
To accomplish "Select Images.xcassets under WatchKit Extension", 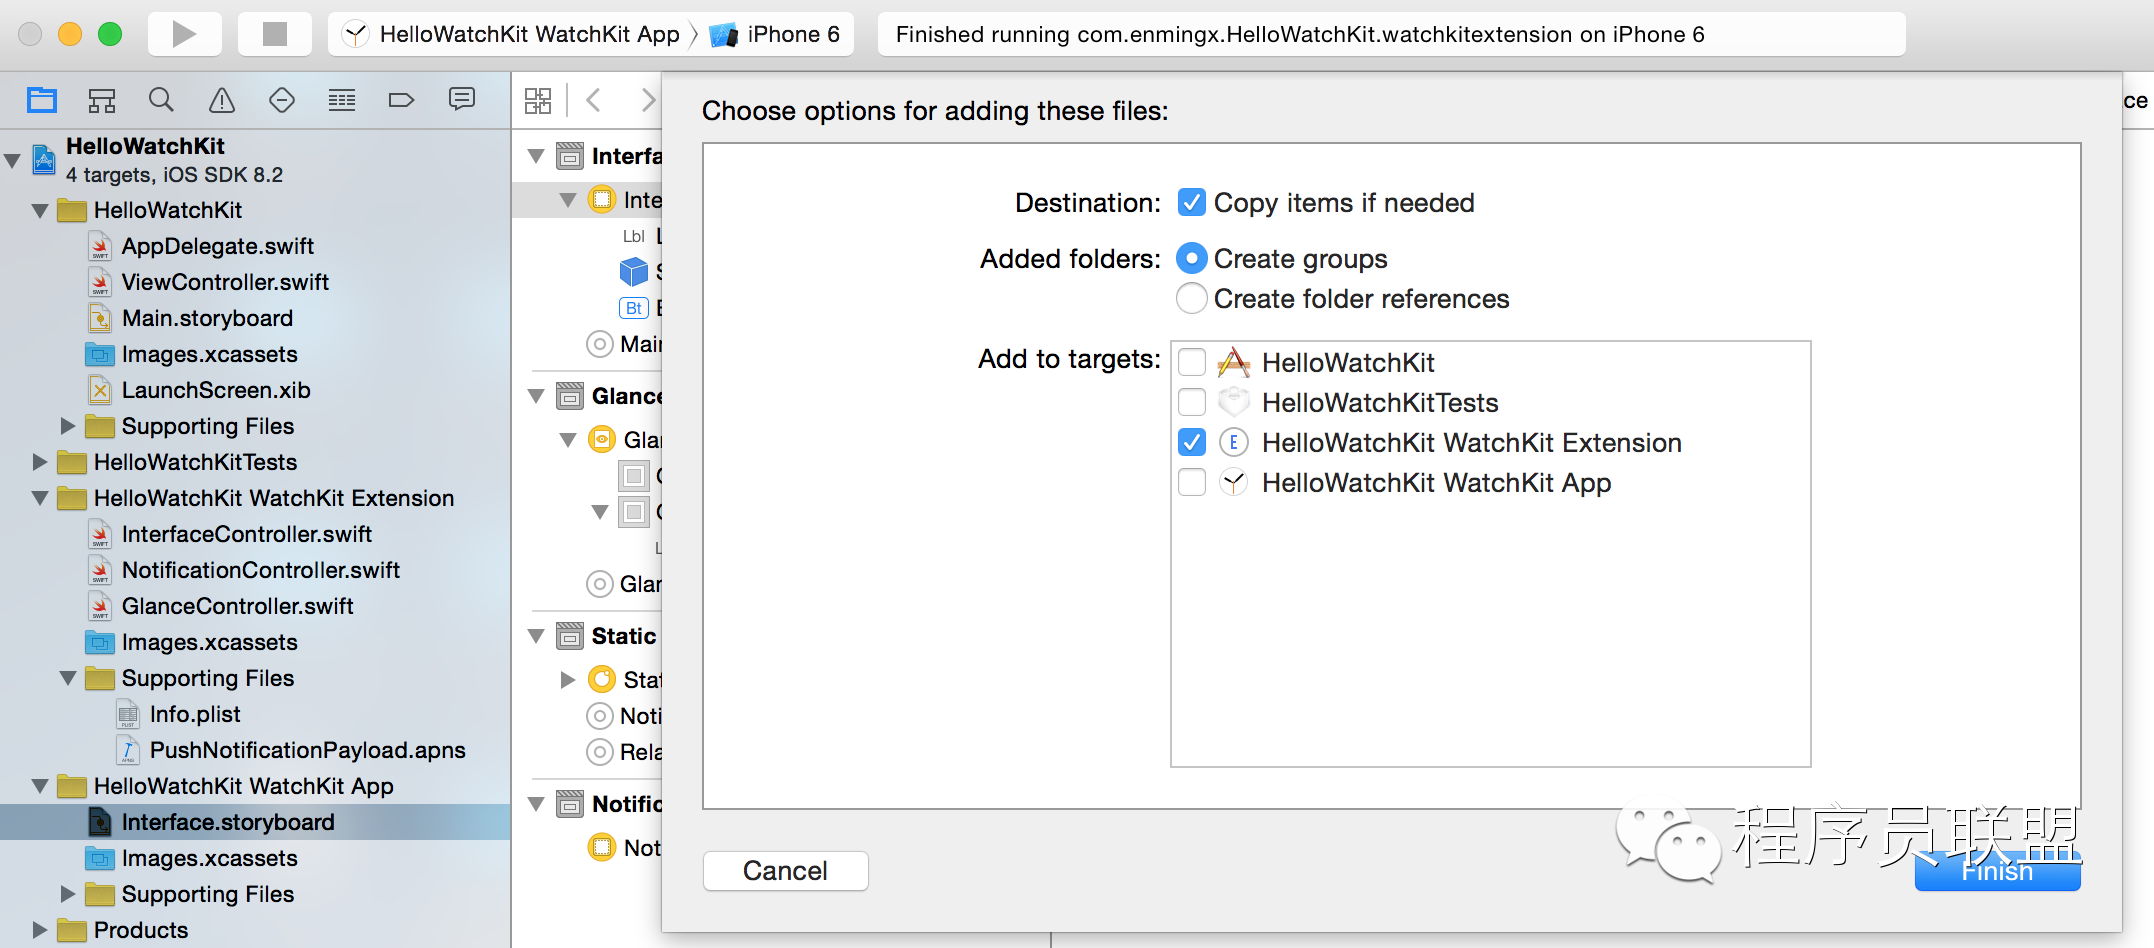I will (209, 642).
